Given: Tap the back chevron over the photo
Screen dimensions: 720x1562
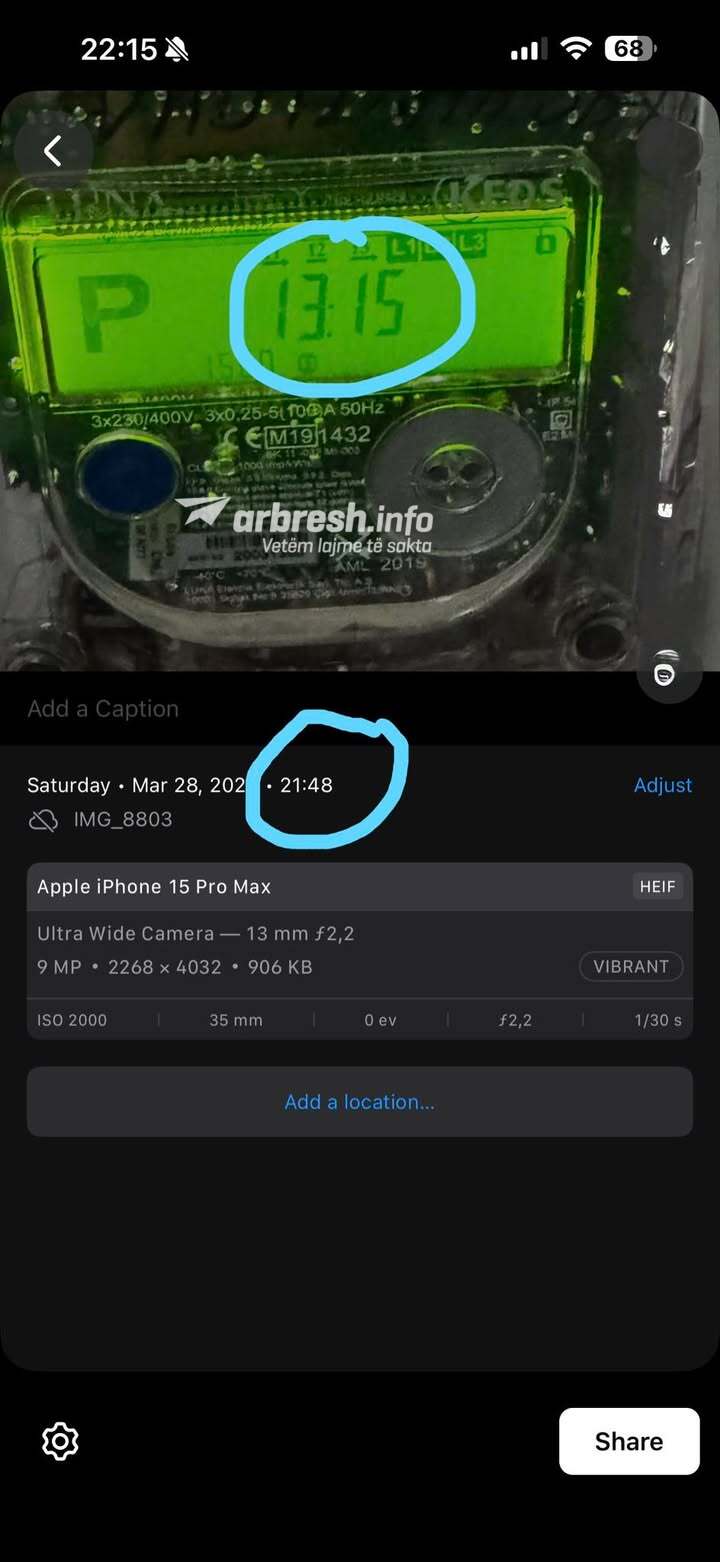Looking at the screenshot, I should pyautogui.click(x=53, y=151).
